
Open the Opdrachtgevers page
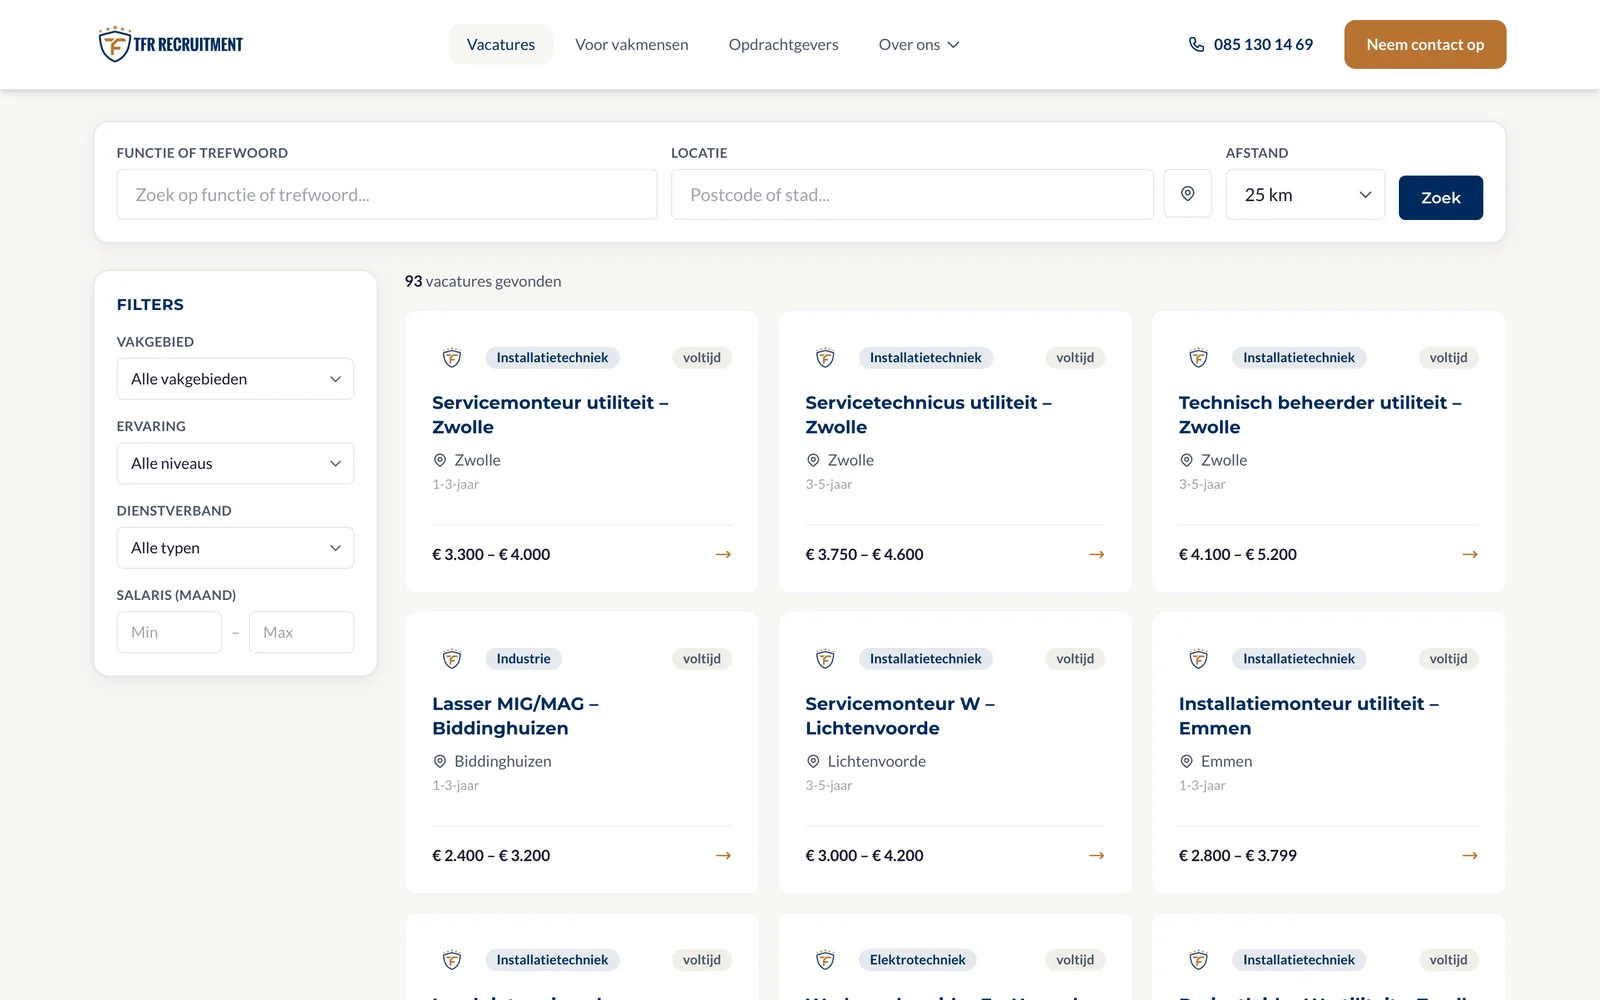784,44
